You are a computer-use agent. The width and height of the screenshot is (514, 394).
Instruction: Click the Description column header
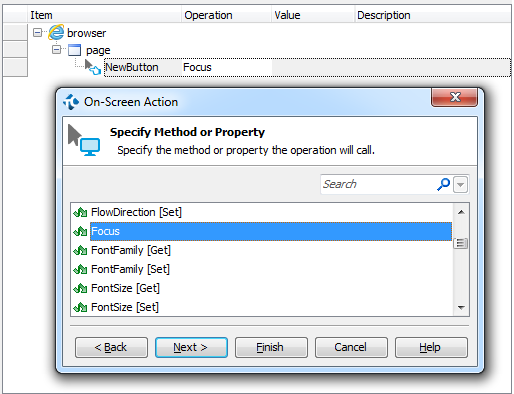[433, 15]
